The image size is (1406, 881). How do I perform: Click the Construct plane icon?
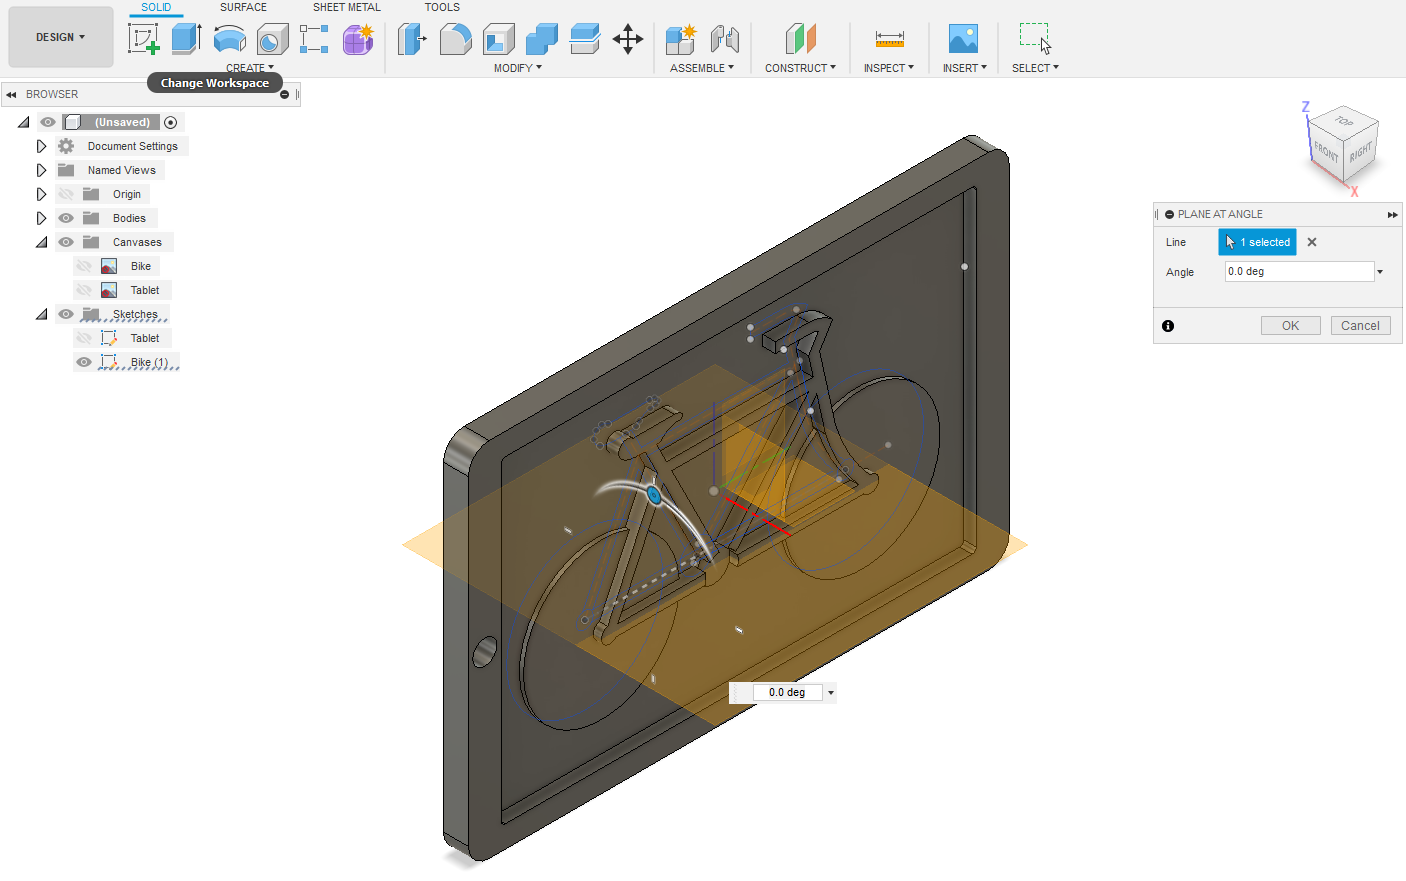point(800,39)
